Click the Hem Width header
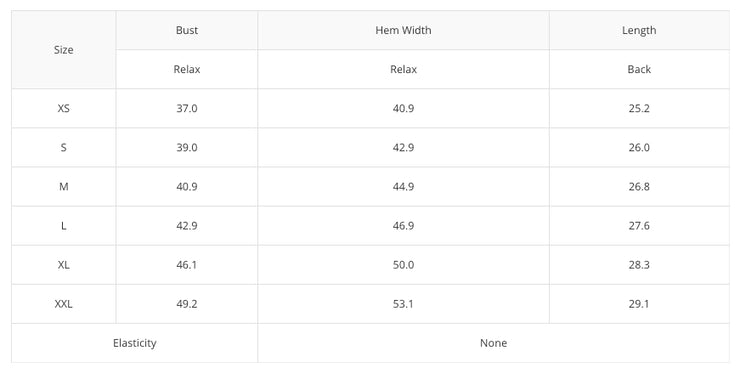 pyautogui.click(x=404, y=30)
